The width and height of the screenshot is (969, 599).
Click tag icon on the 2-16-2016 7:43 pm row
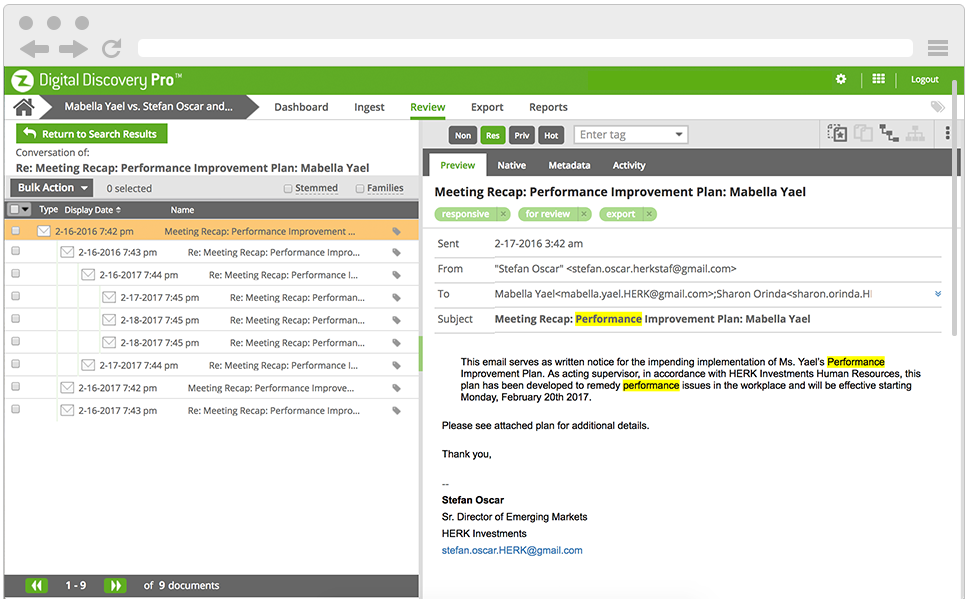396,252
